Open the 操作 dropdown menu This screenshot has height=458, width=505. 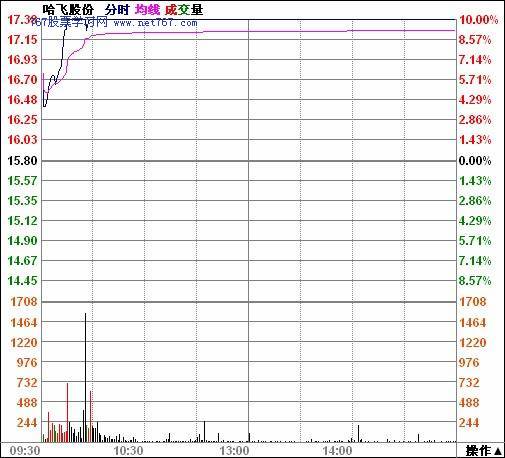tap(484, 451)
